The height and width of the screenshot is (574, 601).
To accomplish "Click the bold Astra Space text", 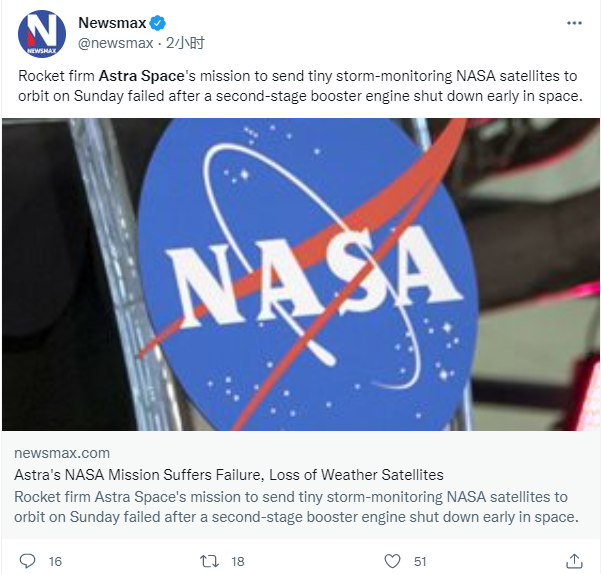I will (x=141, y=76).
